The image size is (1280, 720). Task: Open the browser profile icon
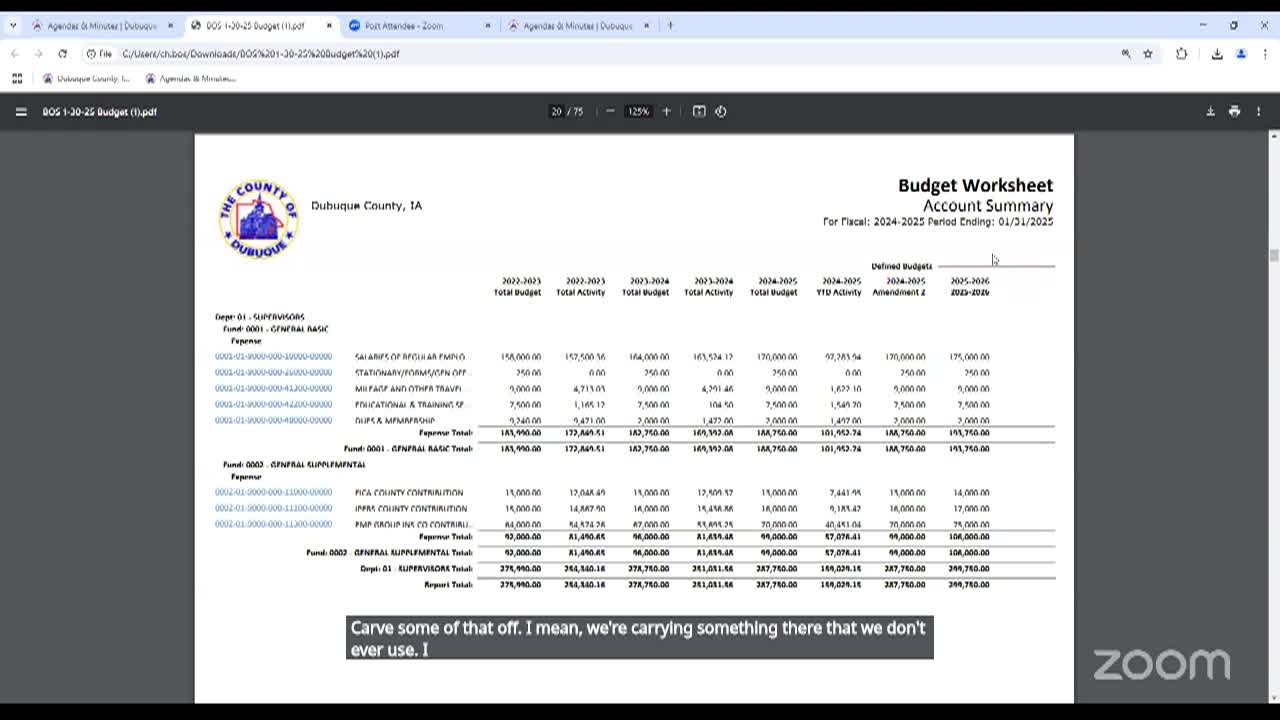[x=1241, y=54]
